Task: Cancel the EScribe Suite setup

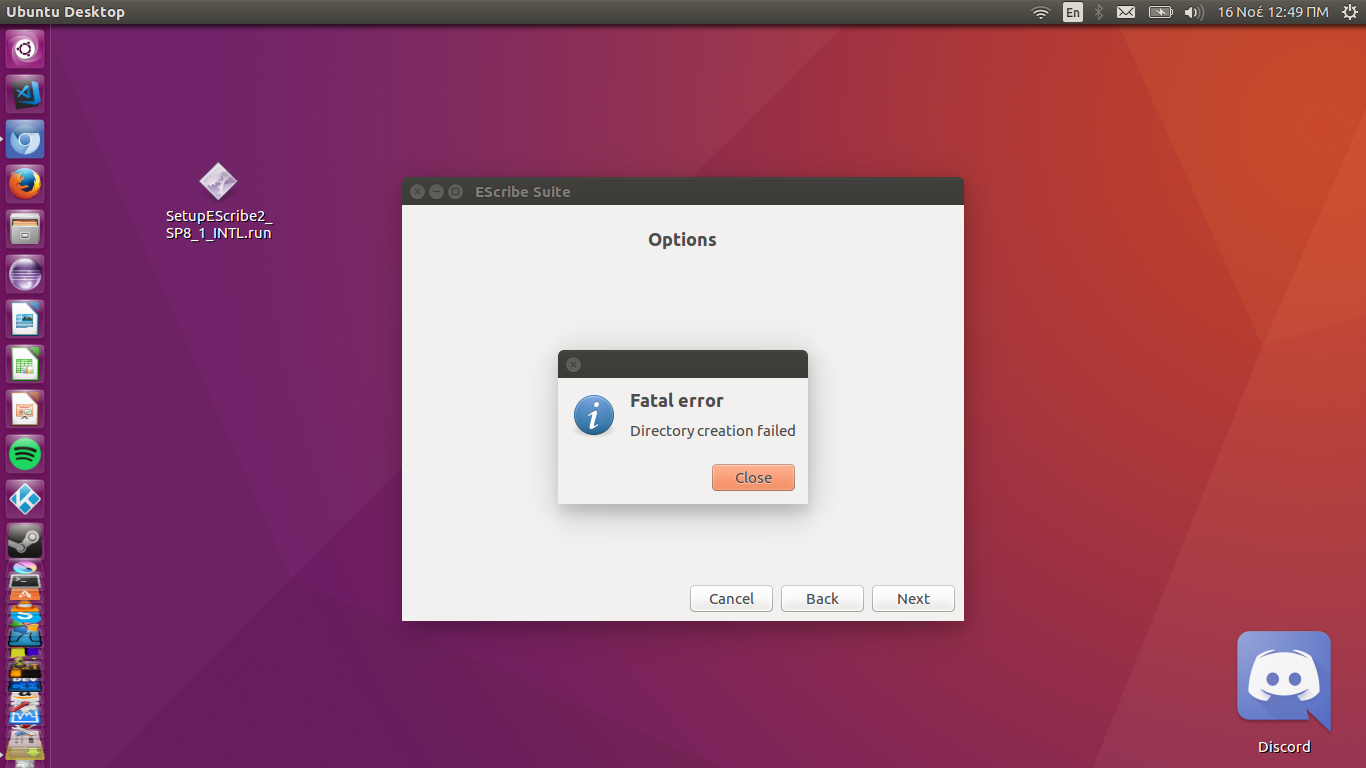Action: 731,598
